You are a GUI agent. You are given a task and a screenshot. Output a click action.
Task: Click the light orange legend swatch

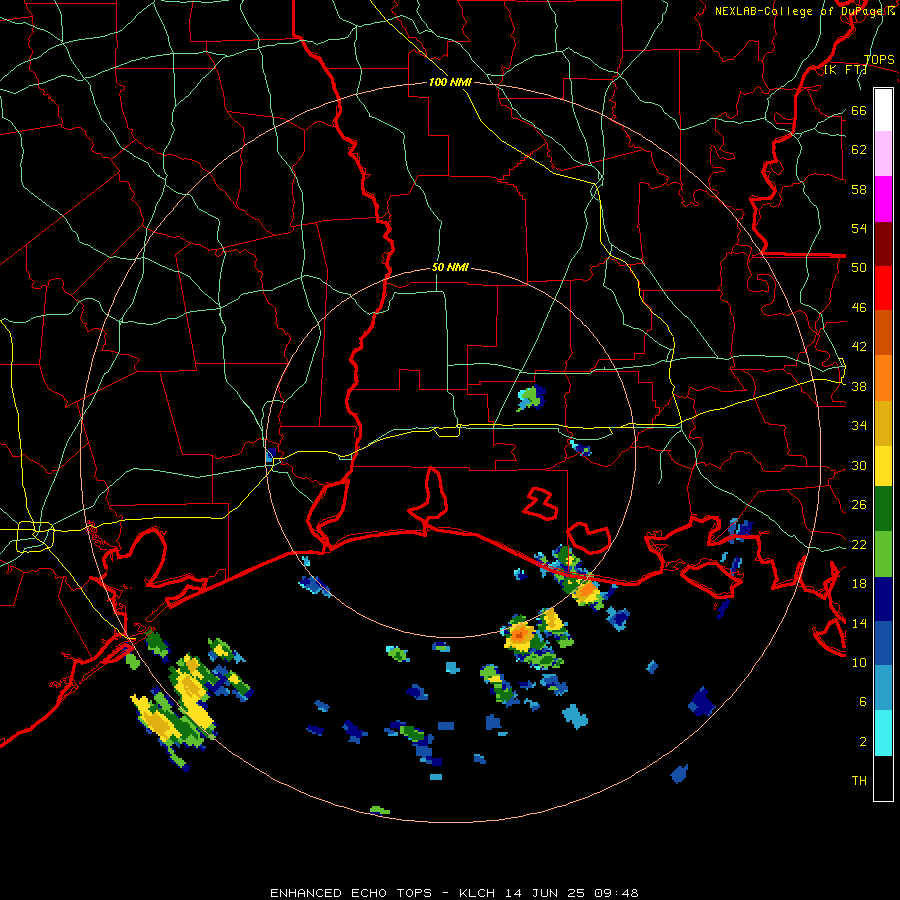pyautogui.click(x=883, y=377)
